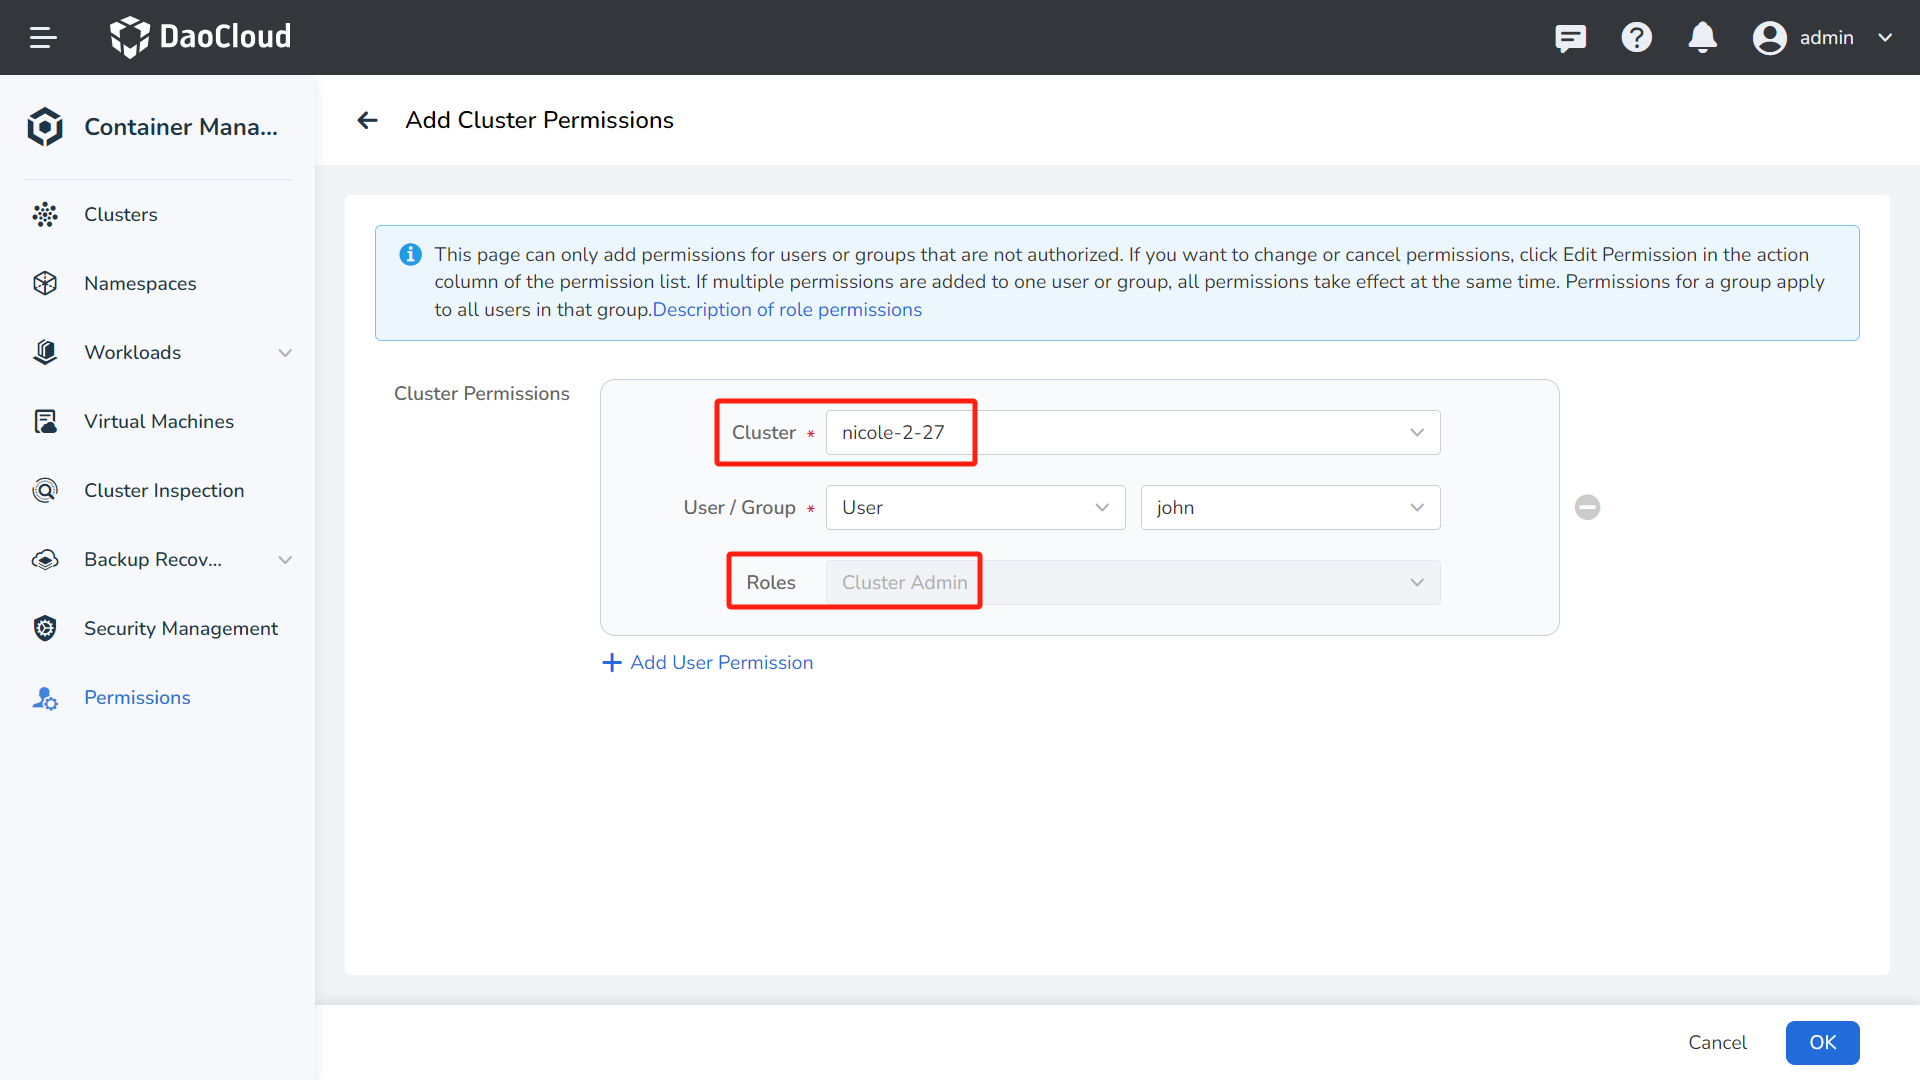Screen dimensions: 1920x1080
Task: Click the Description of role permissions link
Action: point(787,309)
